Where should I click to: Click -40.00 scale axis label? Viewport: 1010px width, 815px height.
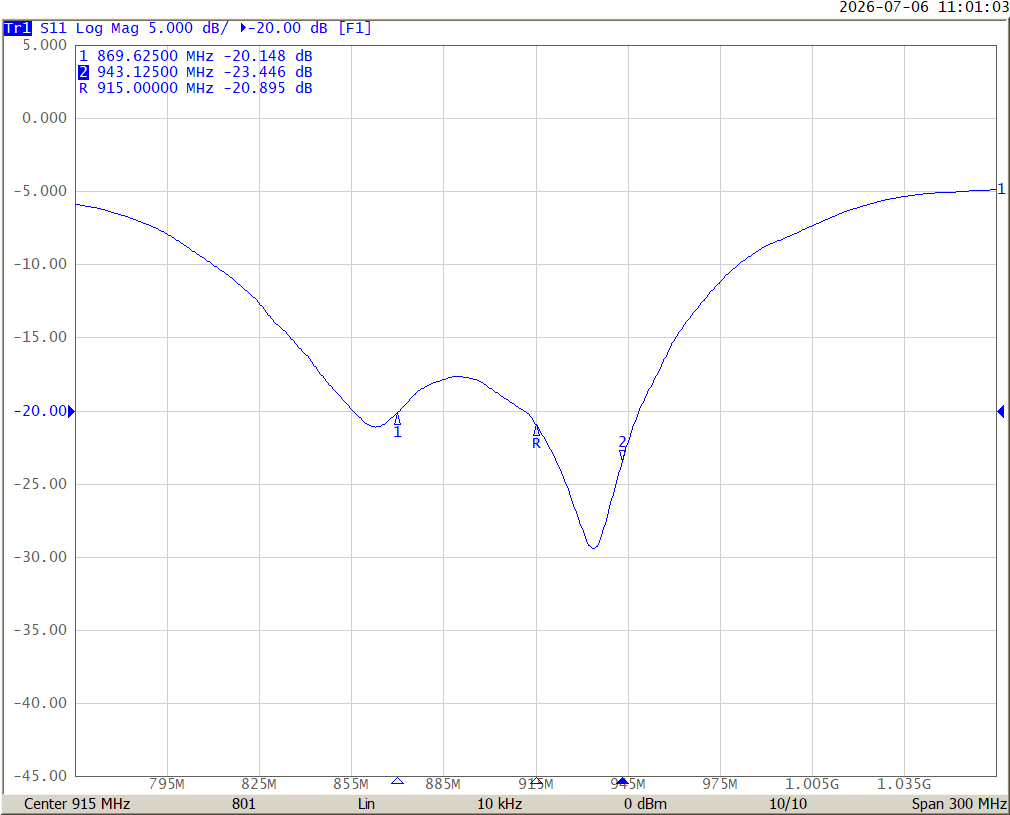[x=41, y=703]
